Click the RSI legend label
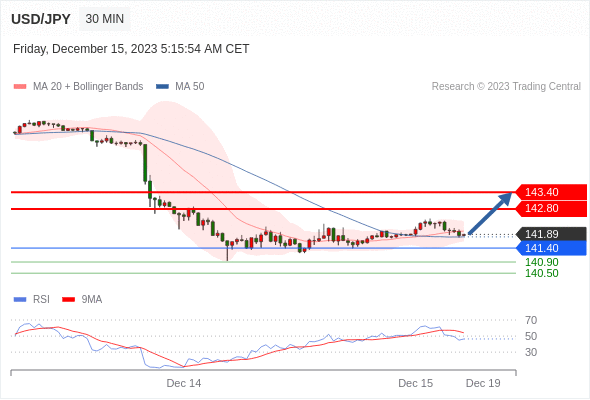Viewport: 590px width, 400px height. [41, 300]
